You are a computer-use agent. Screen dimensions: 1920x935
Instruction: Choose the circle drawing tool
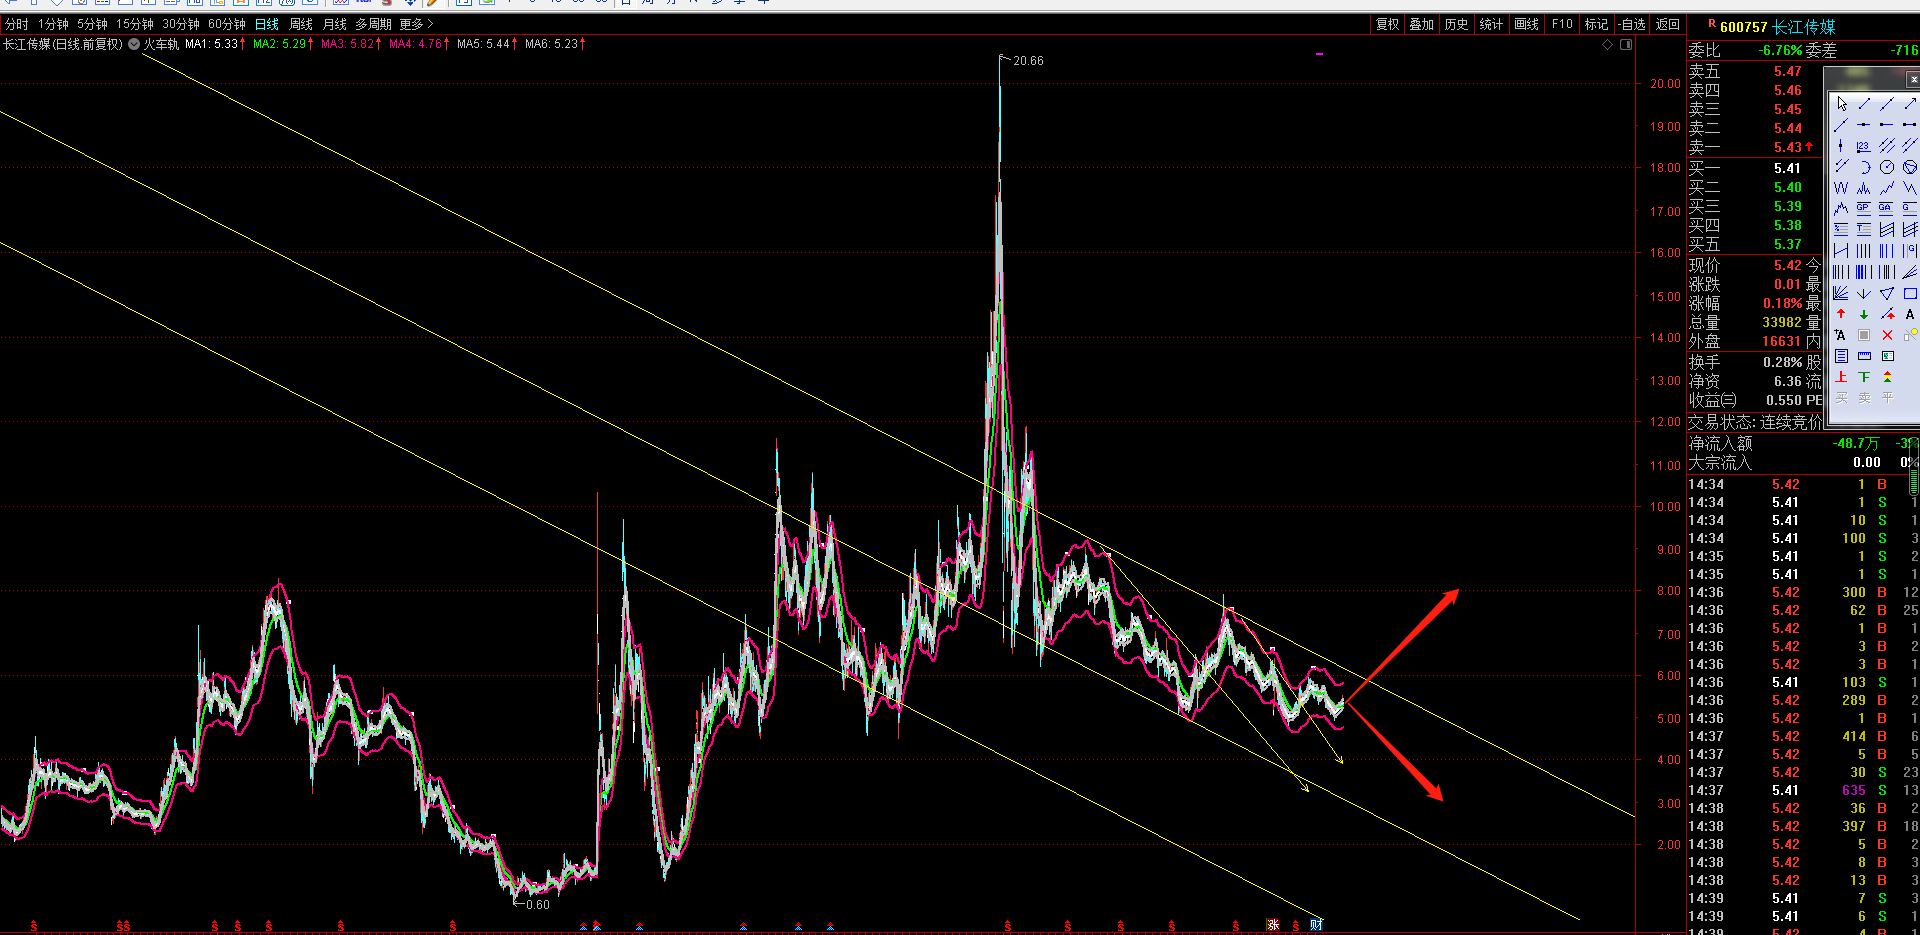click(1887, 167)
